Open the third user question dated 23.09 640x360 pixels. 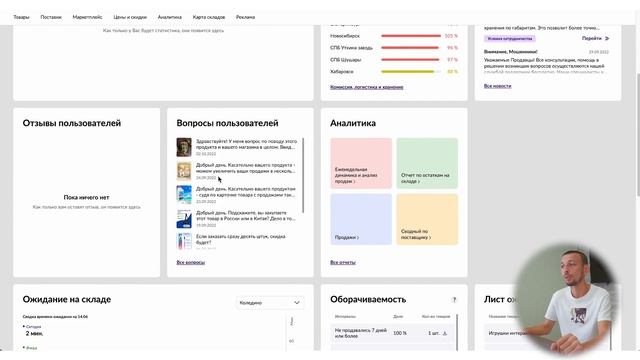[245, 192]
